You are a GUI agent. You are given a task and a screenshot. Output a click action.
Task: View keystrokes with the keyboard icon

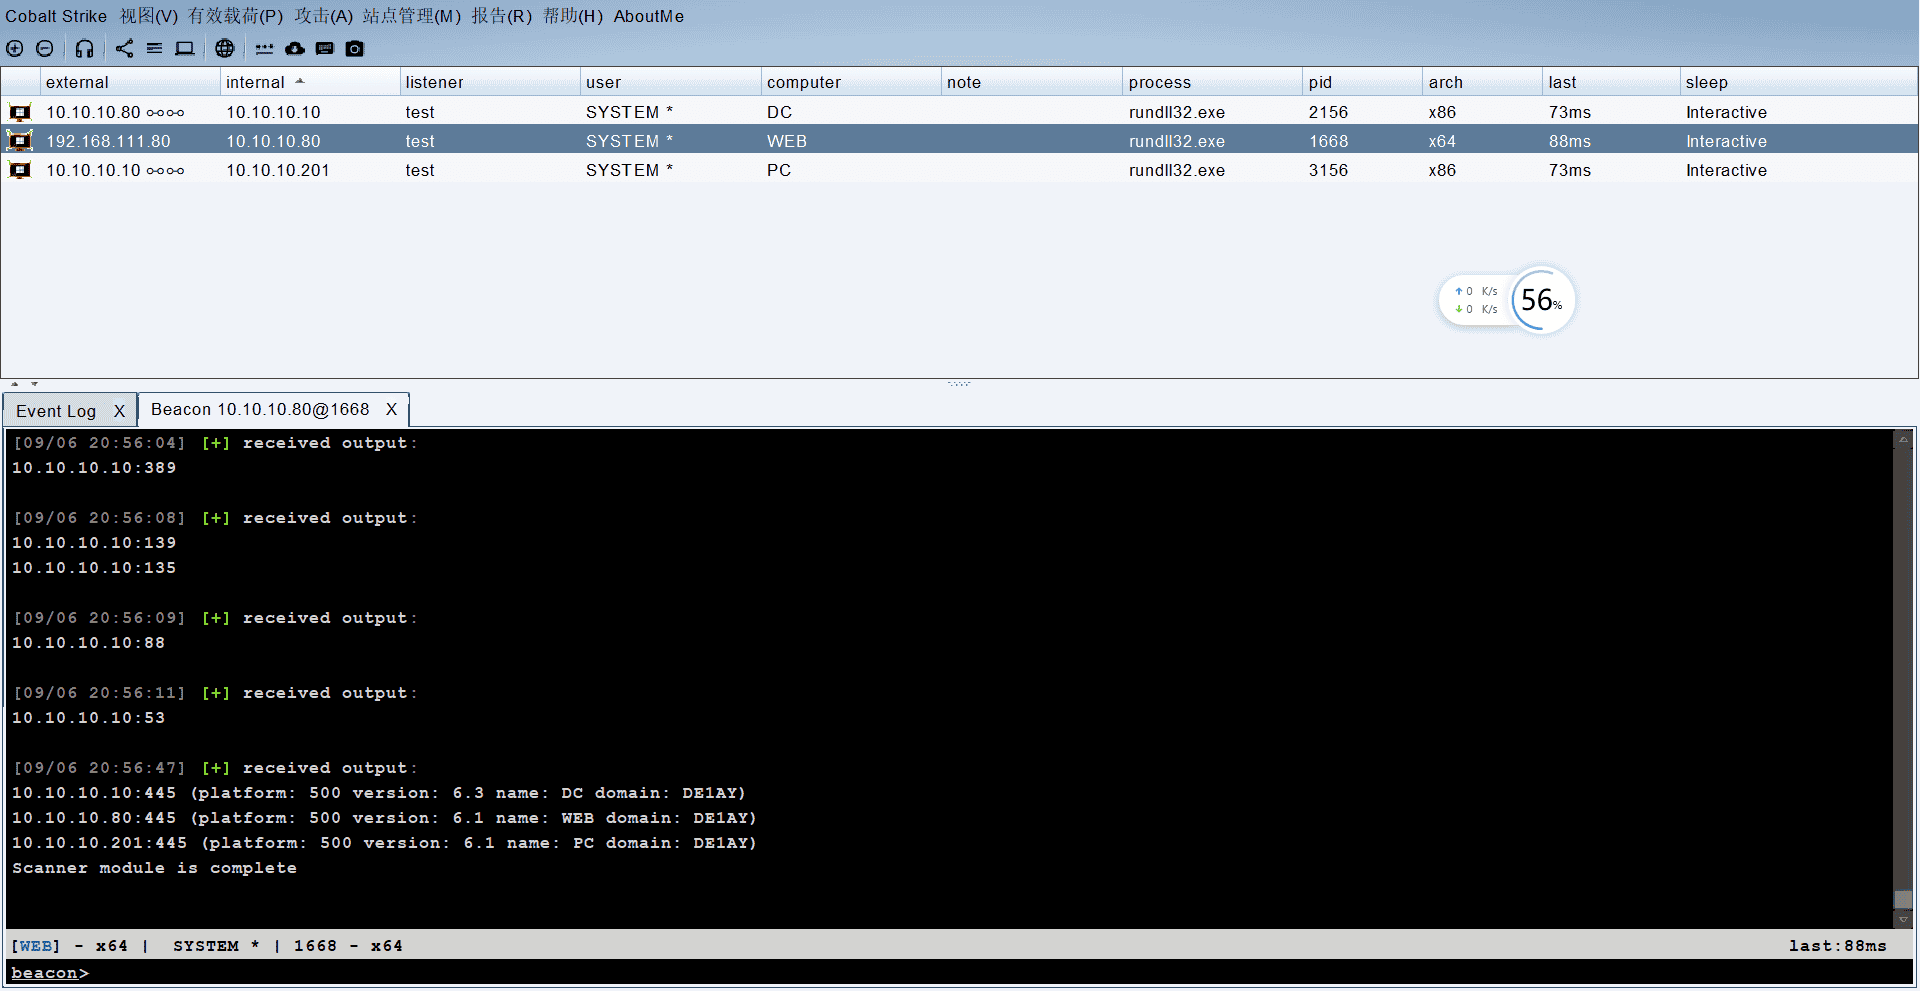pyautogui.click(x=325, y=48)
